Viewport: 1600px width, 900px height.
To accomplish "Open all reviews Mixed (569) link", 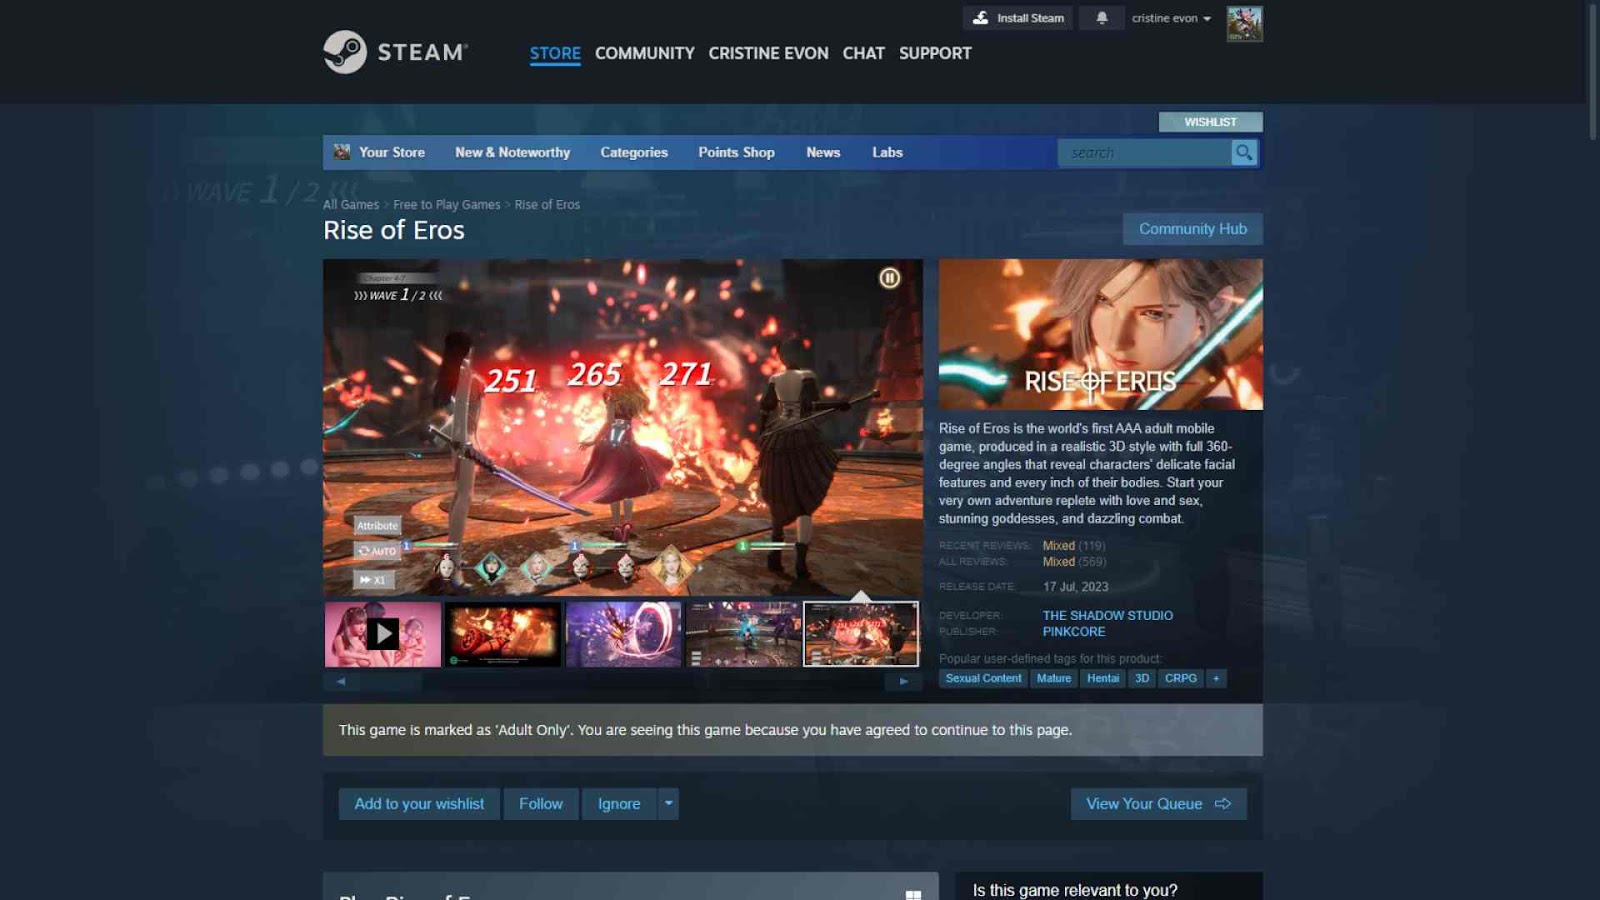I will [1074, 562].
